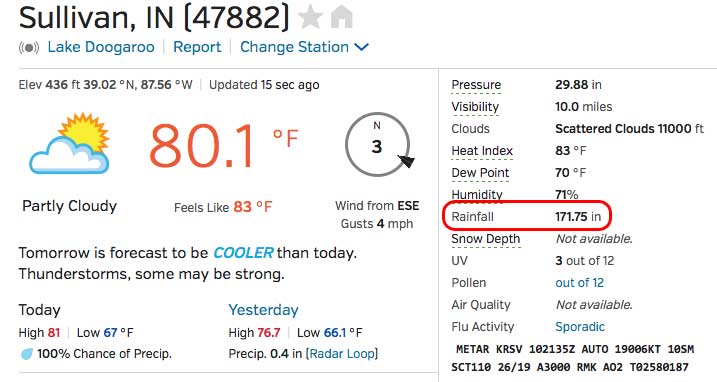
Task: Click the Report link
Action: coord(197,47)
